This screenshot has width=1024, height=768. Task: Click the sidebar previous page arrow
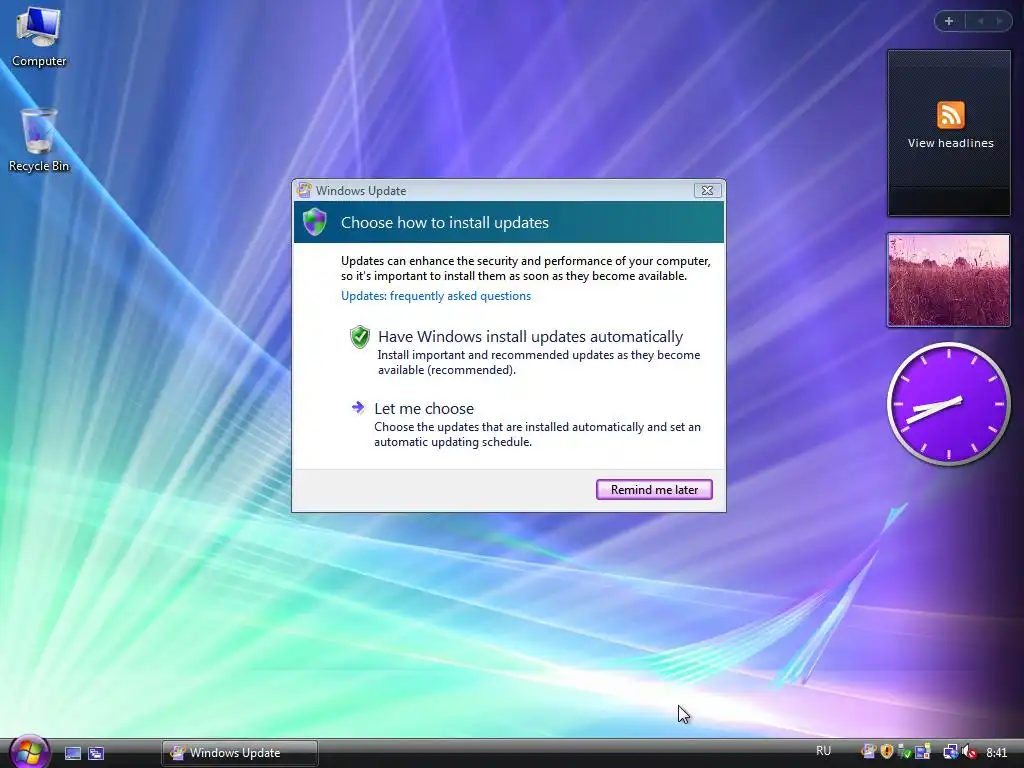pyautogui.click(x=980, y=21)
